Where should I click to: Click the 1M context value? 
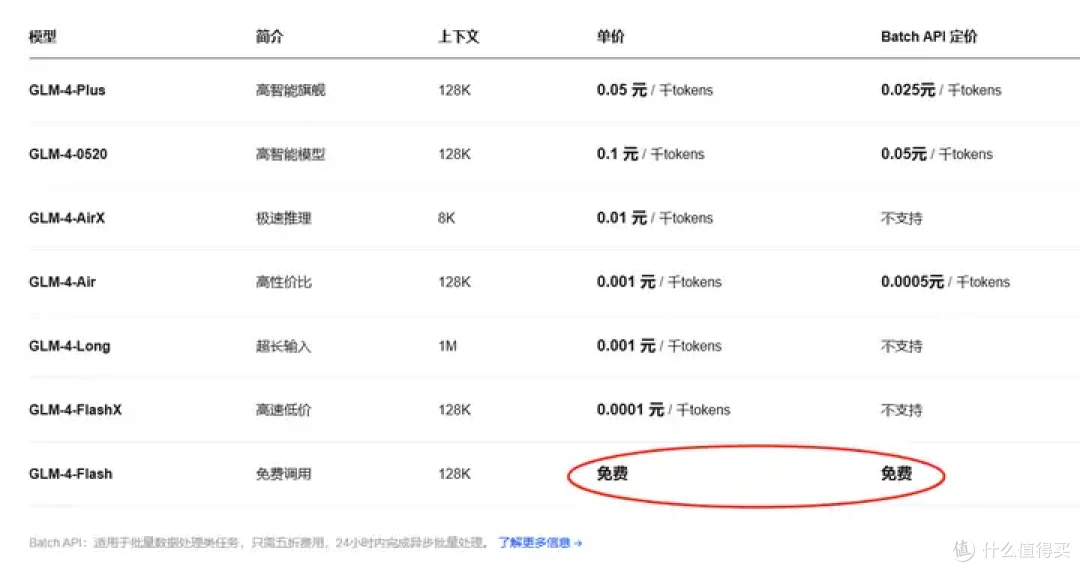(448, 346)
